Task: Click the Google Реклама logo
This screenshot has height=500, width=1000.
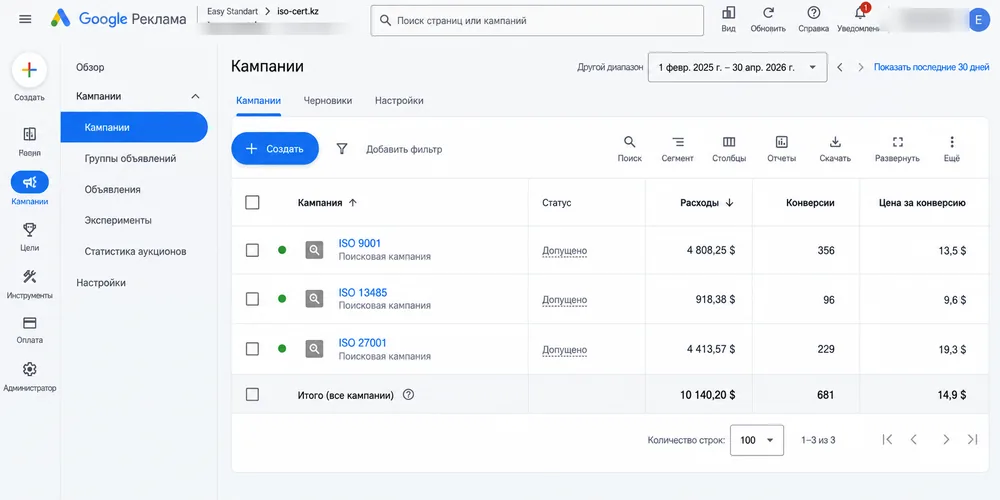Action: [119, 19]
